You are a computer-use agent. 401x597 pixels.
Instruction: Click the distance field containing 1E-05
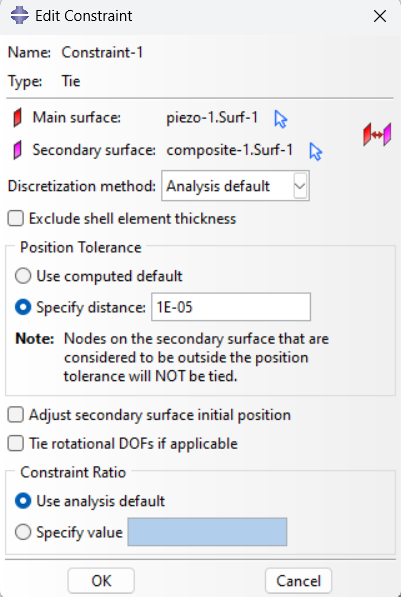[231, 307]
